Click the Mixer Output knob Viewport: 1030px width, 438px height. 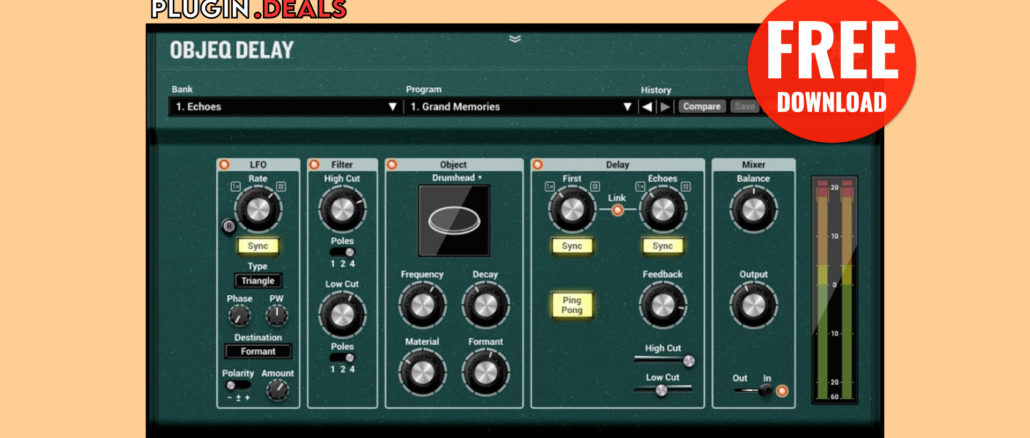point(753,305)
